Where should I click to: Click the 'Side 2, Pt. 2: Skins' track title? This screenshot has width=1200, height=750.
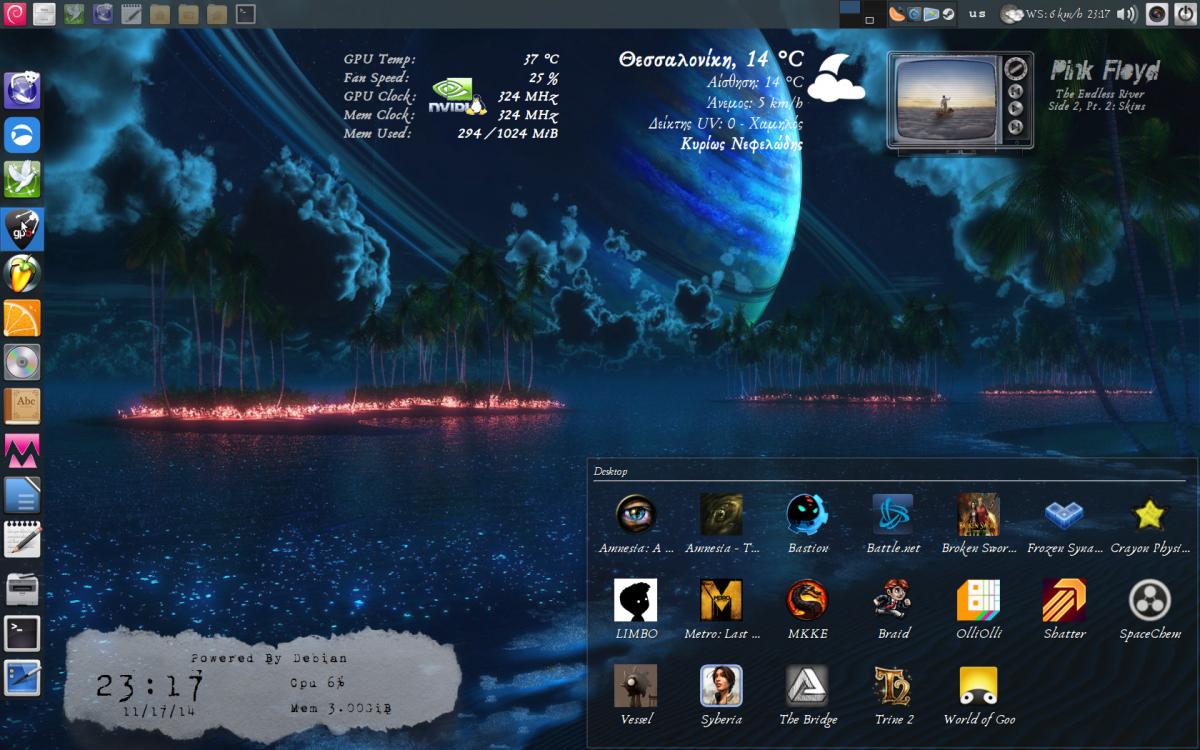pyautogui.click(x=1099, y=106)
